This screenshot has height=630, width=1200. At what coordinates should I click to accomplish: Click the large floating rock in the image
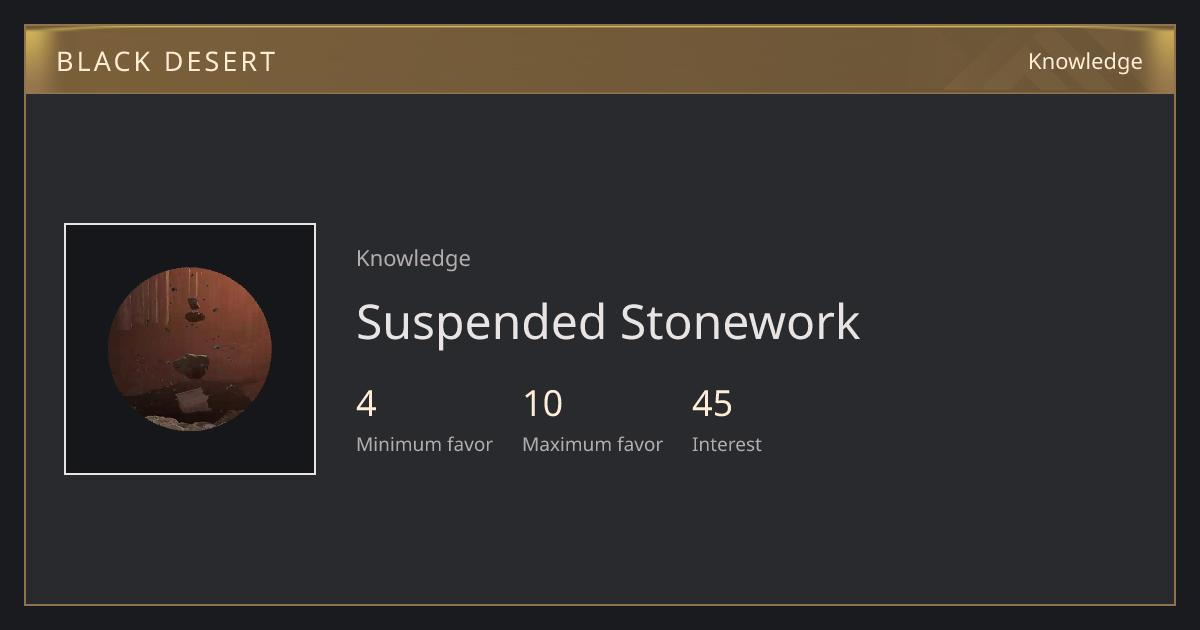point(190,366)
